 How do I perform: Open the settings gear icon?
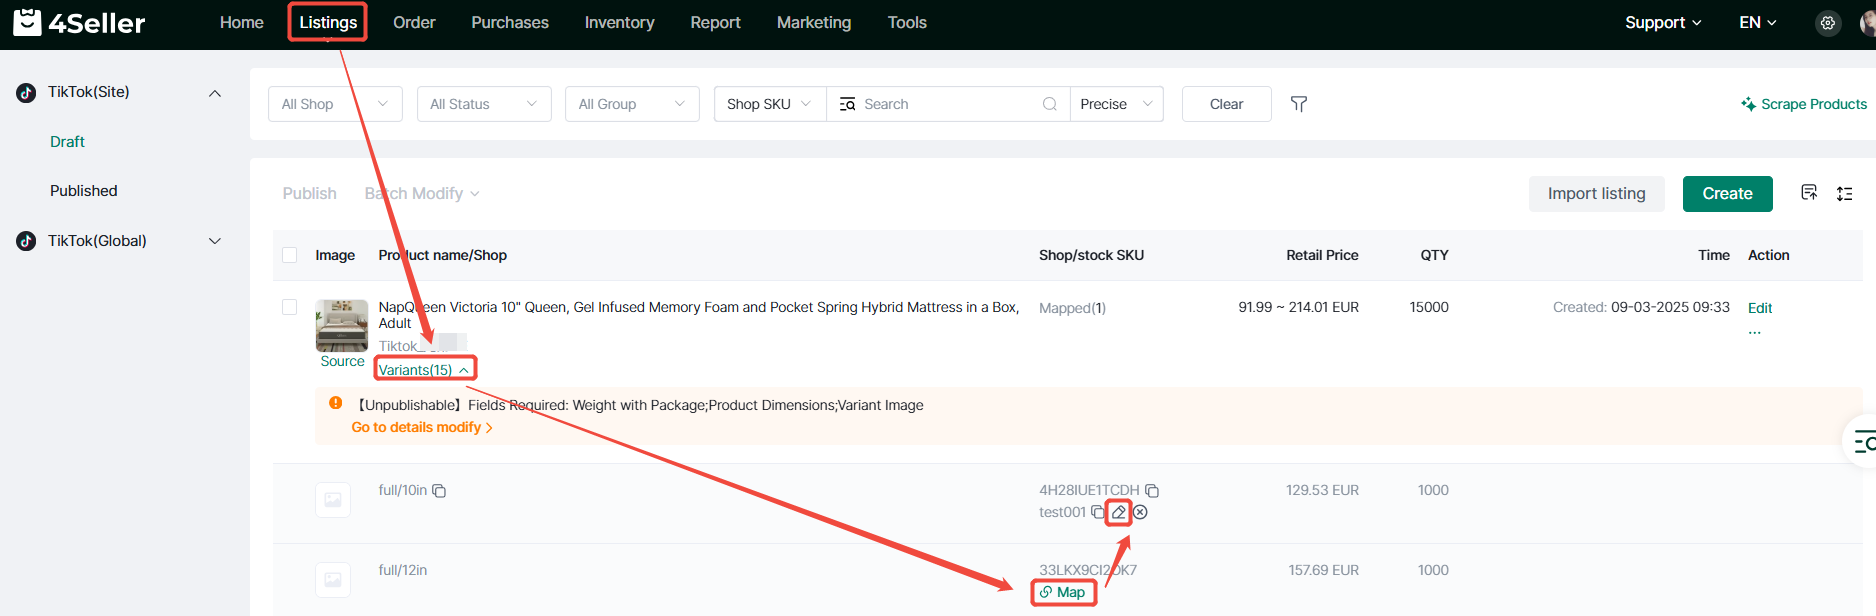coord(1828,23)
